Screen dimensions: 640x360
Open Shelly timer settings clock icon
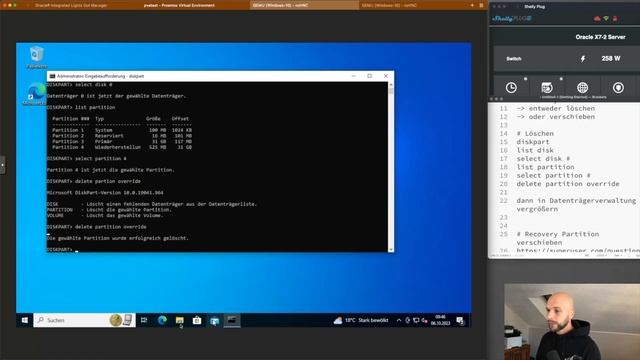tap(511, 87)
